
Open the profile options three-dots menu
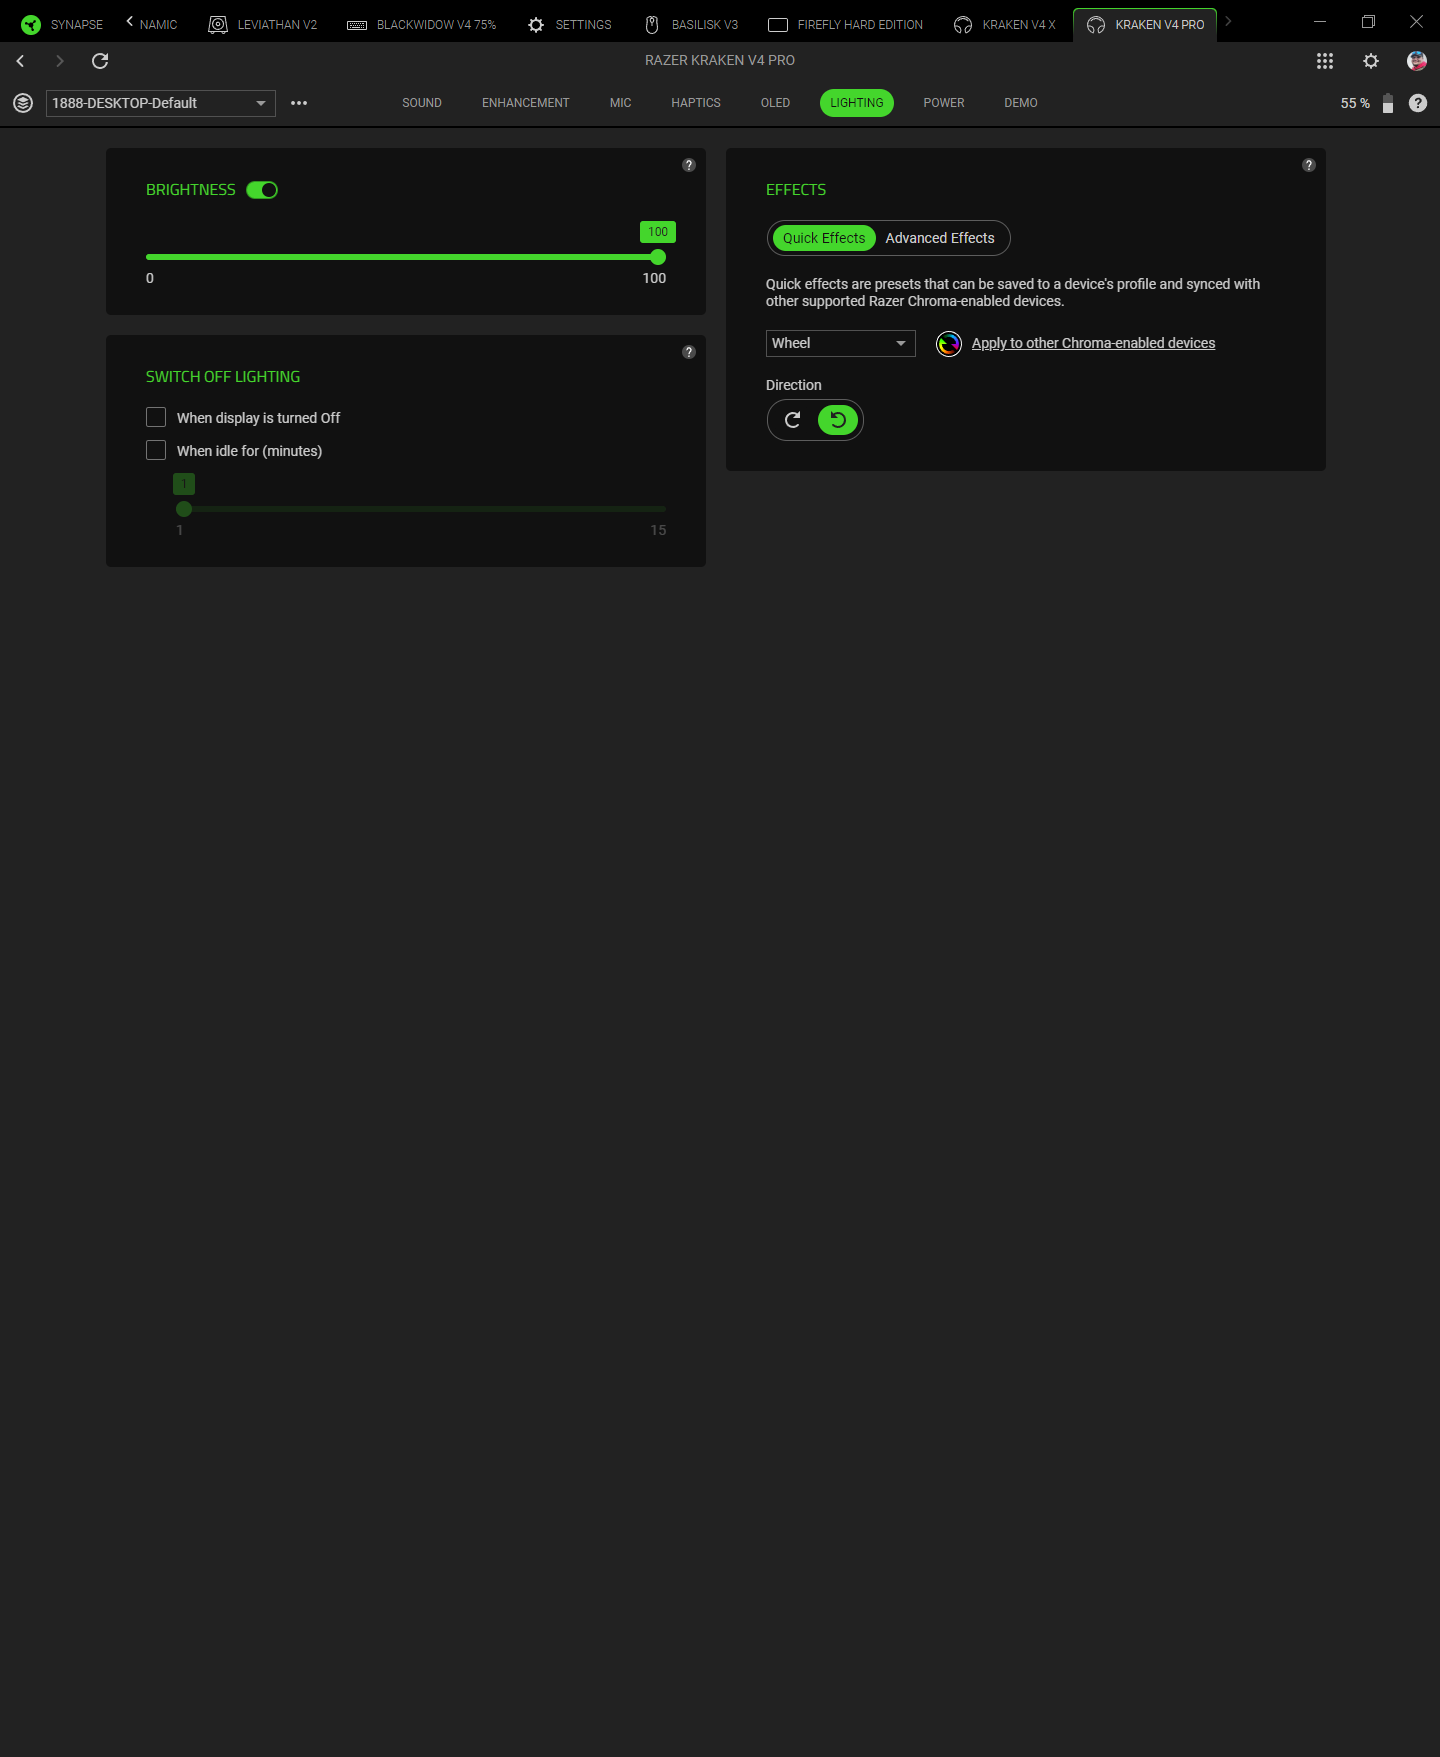299,103
